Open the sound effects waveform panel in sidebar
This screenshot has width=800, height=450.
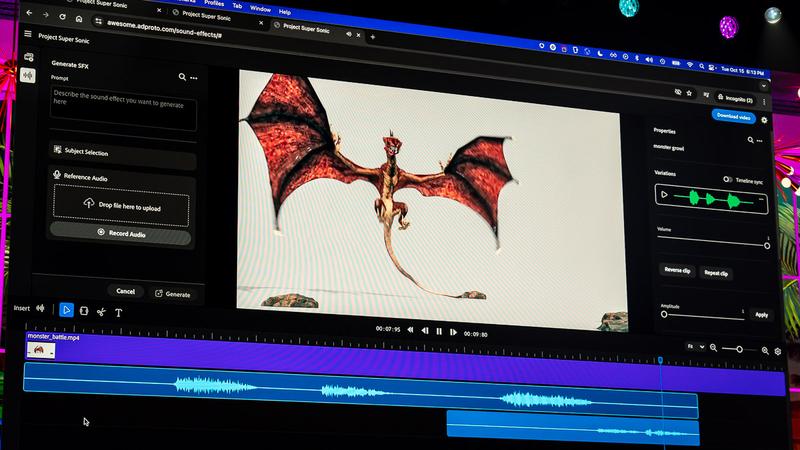click(x=29, y=75)
